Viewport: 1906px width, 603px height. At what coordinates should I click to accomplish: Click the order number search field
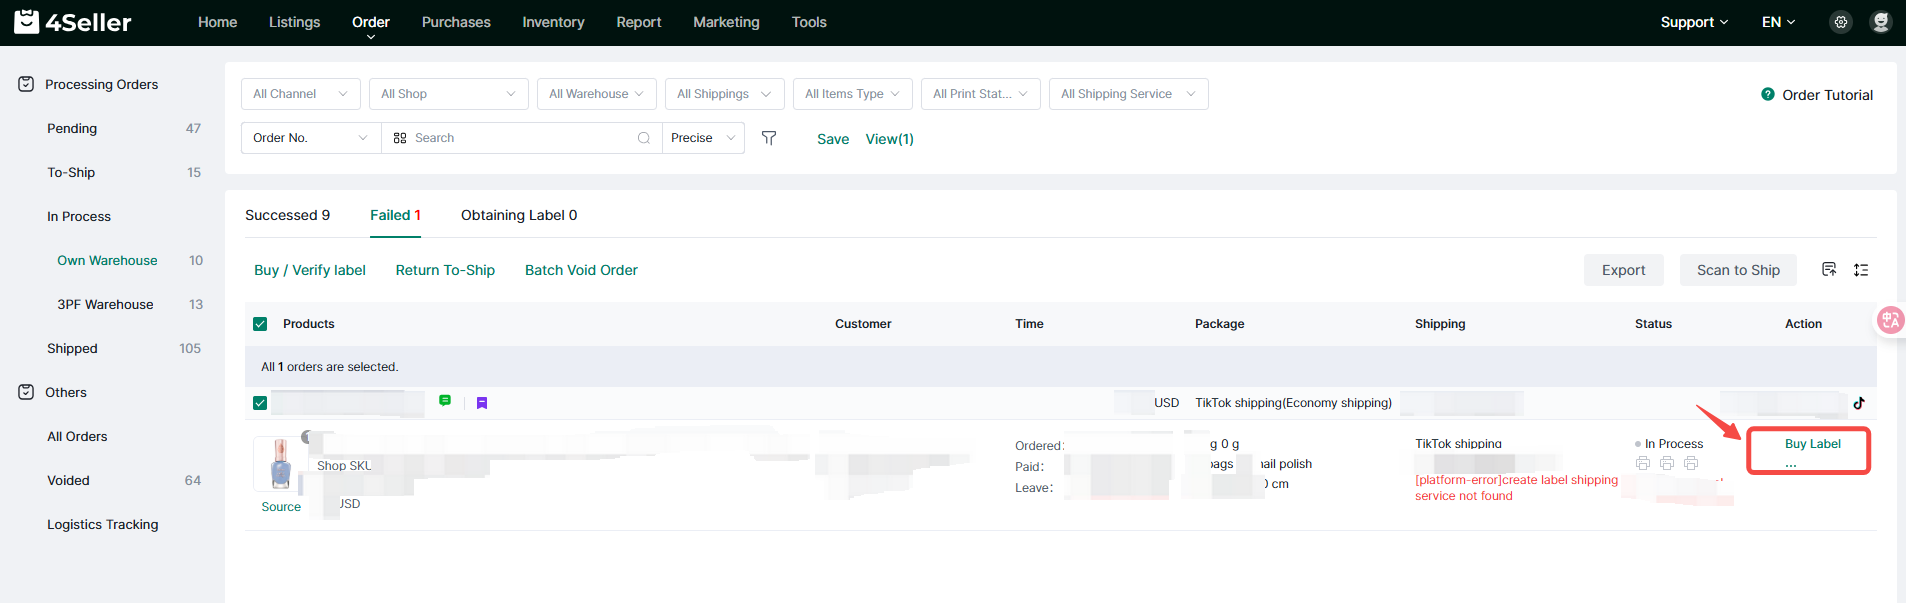[x=520, y=138]
